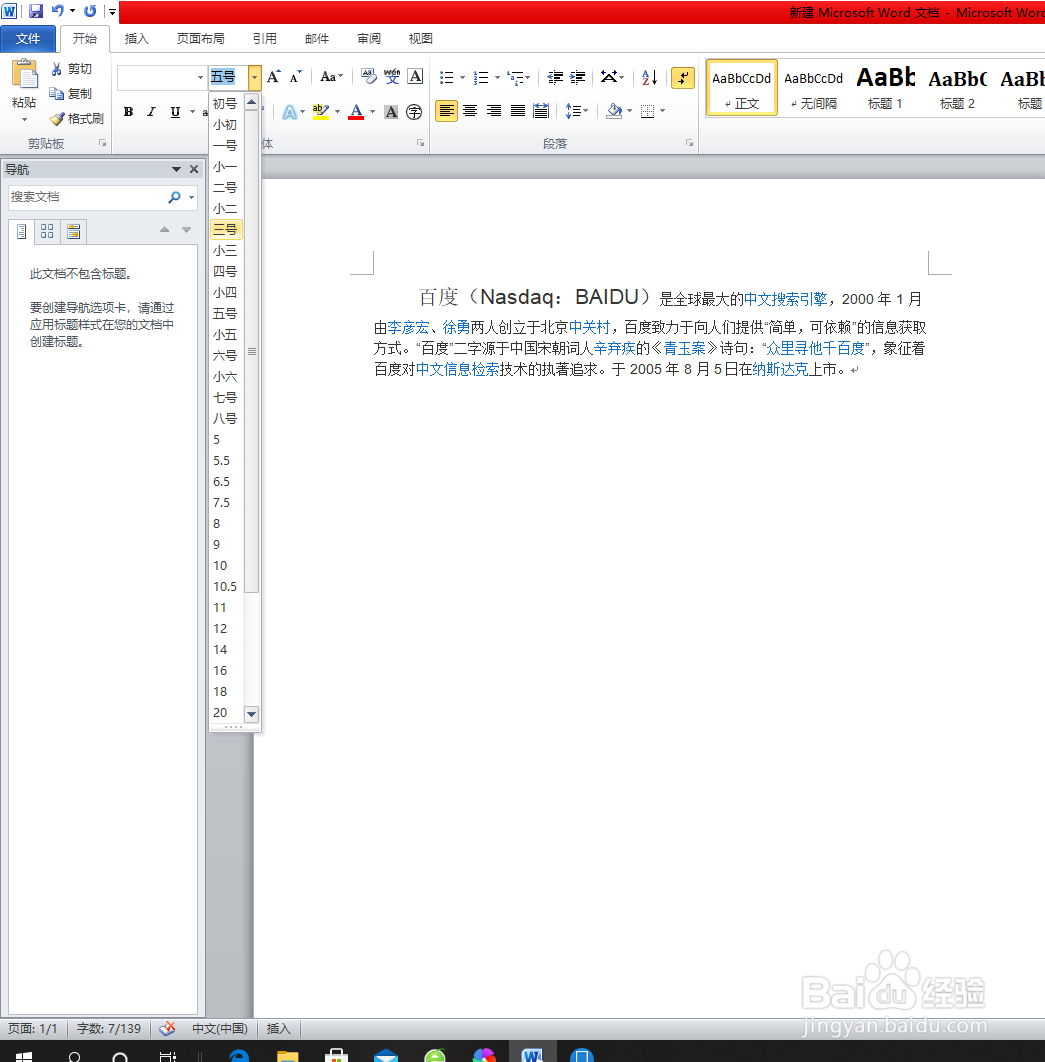This screenshot has height=1062, width=1045.
Task: Click the Cut (剪切) scissors button
Action: [71, 69]
